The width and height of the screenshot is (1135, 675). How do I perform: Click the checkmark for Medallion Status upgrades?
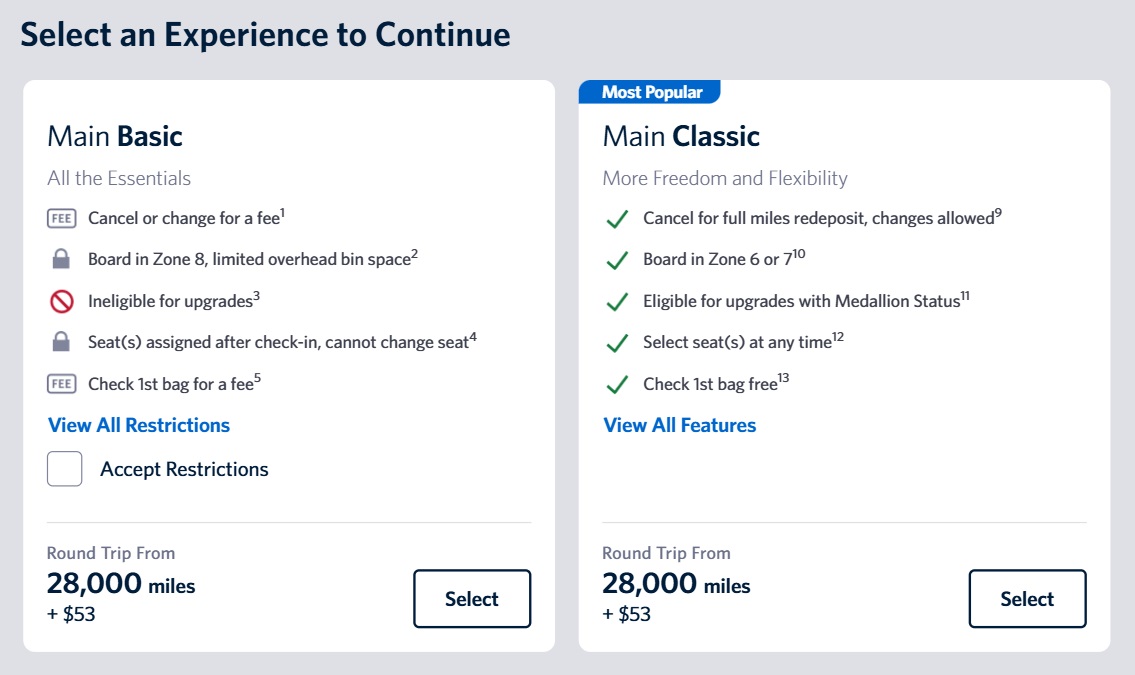tap(617, 301)
